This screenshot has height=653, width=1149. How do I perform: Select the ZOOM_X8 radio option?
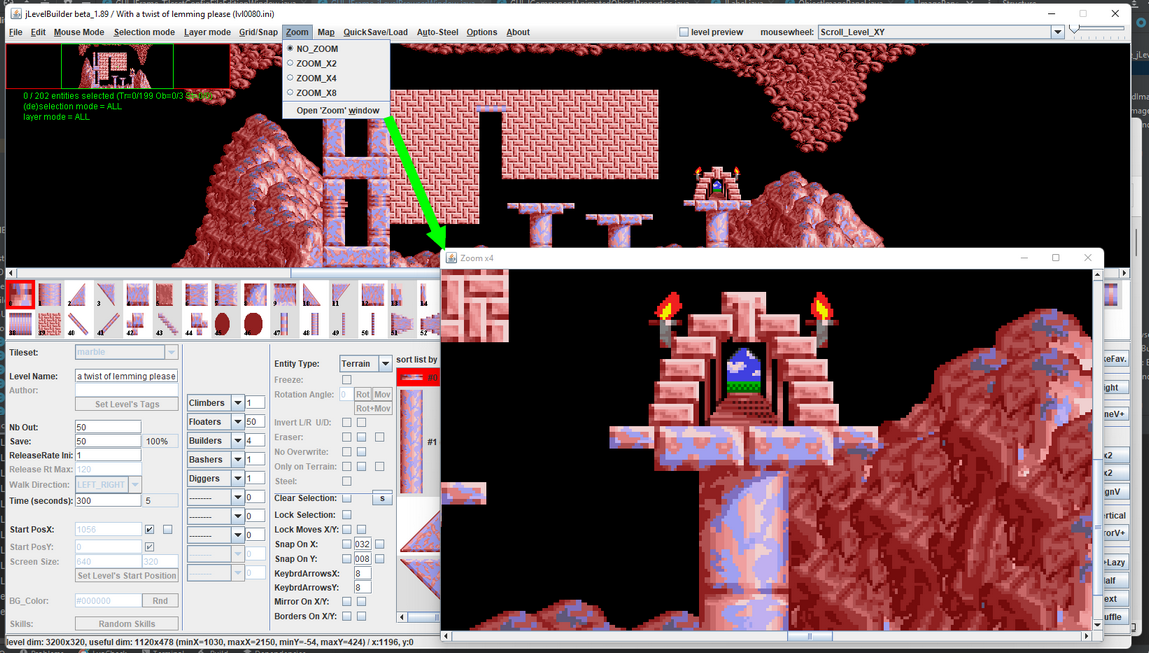pos(290,92)
